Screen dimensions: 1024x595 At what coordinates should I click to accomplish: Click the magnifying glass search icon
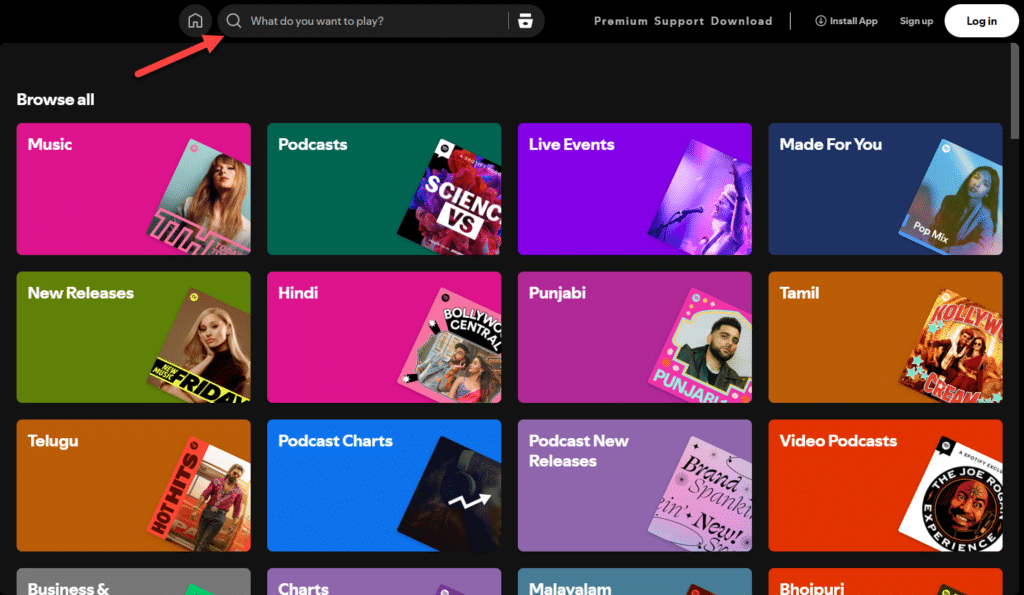coord(233,21)
